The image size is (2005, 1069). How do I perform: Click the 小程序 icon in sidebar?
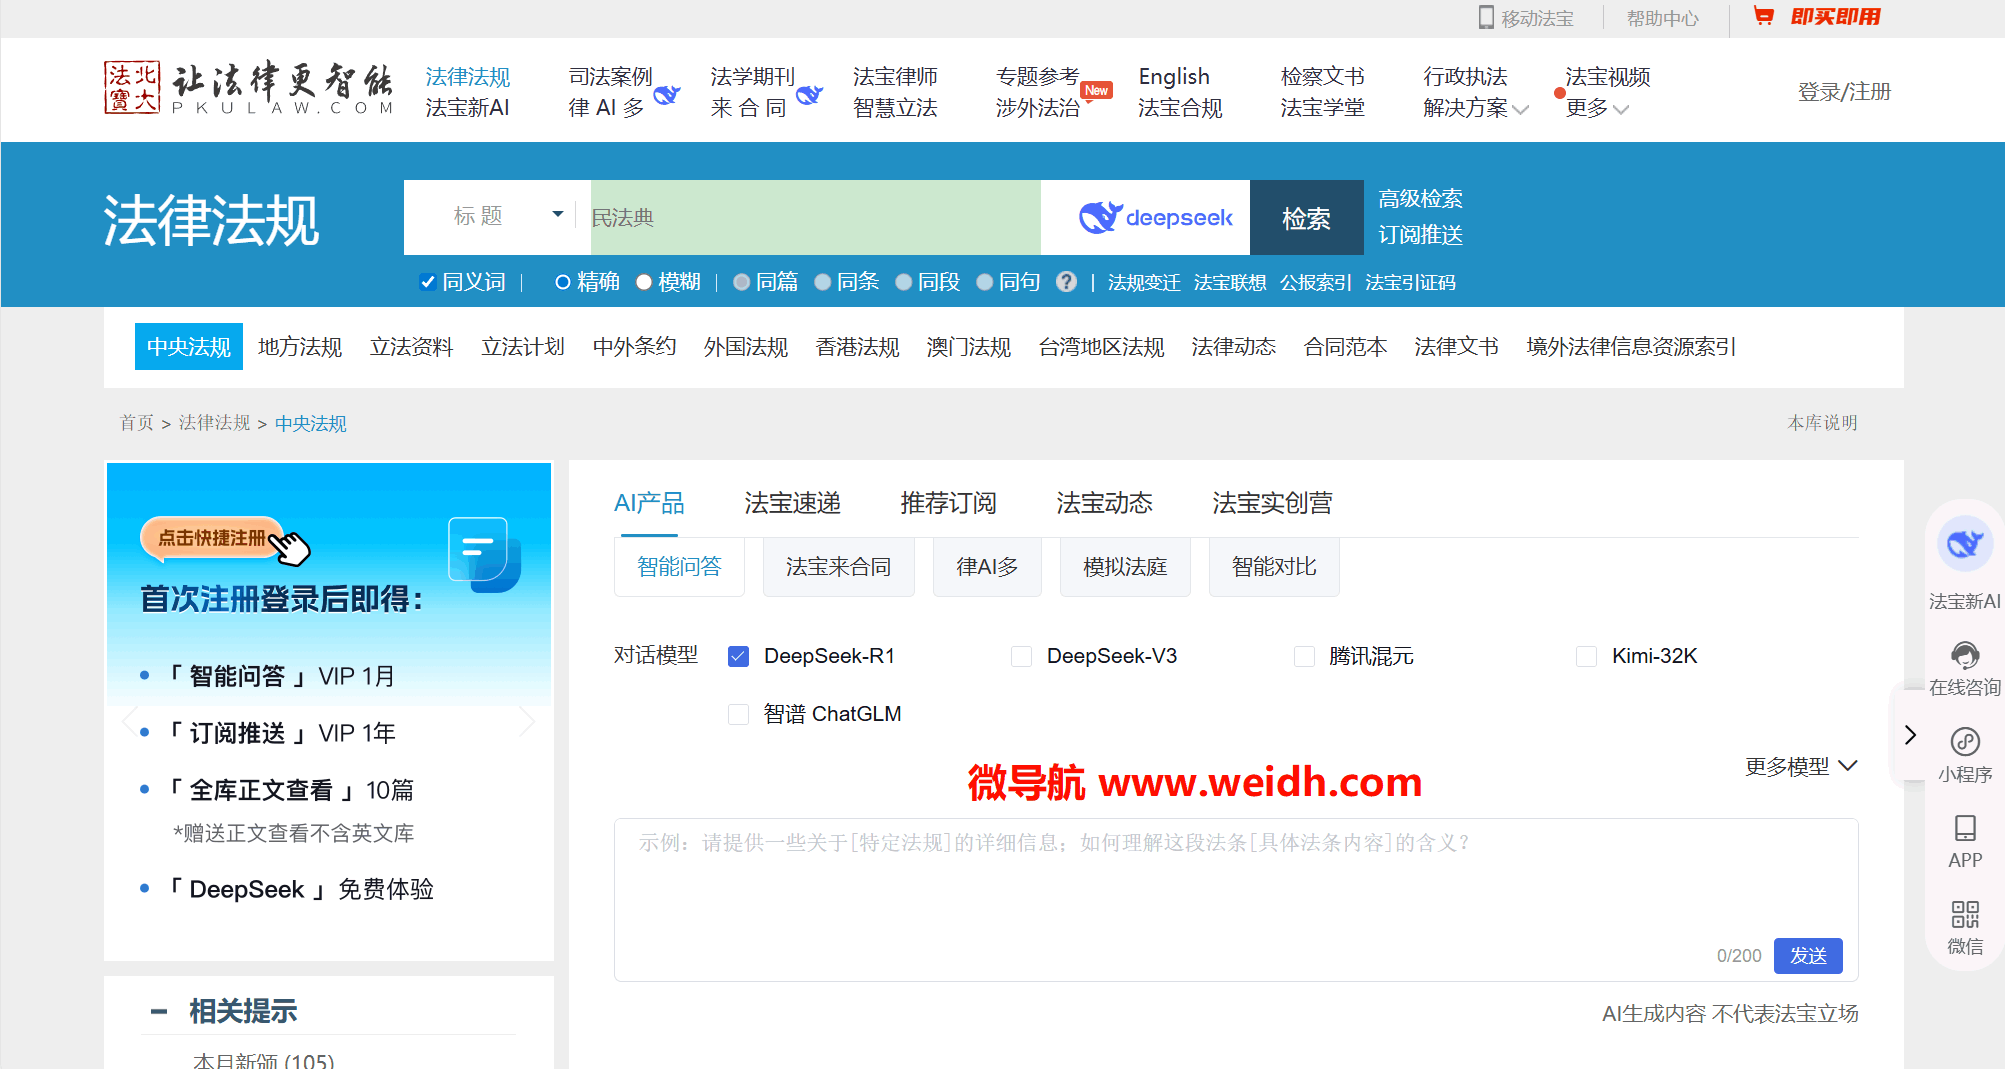[1965, 741]
